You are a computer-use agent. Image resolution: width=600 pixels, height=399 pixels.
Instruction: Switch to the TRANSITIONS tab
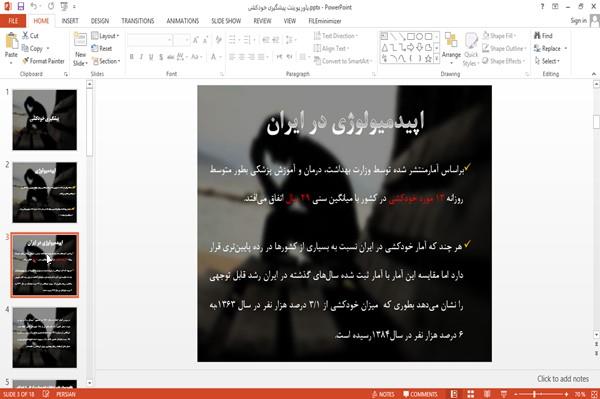click(x=138, y=21)
